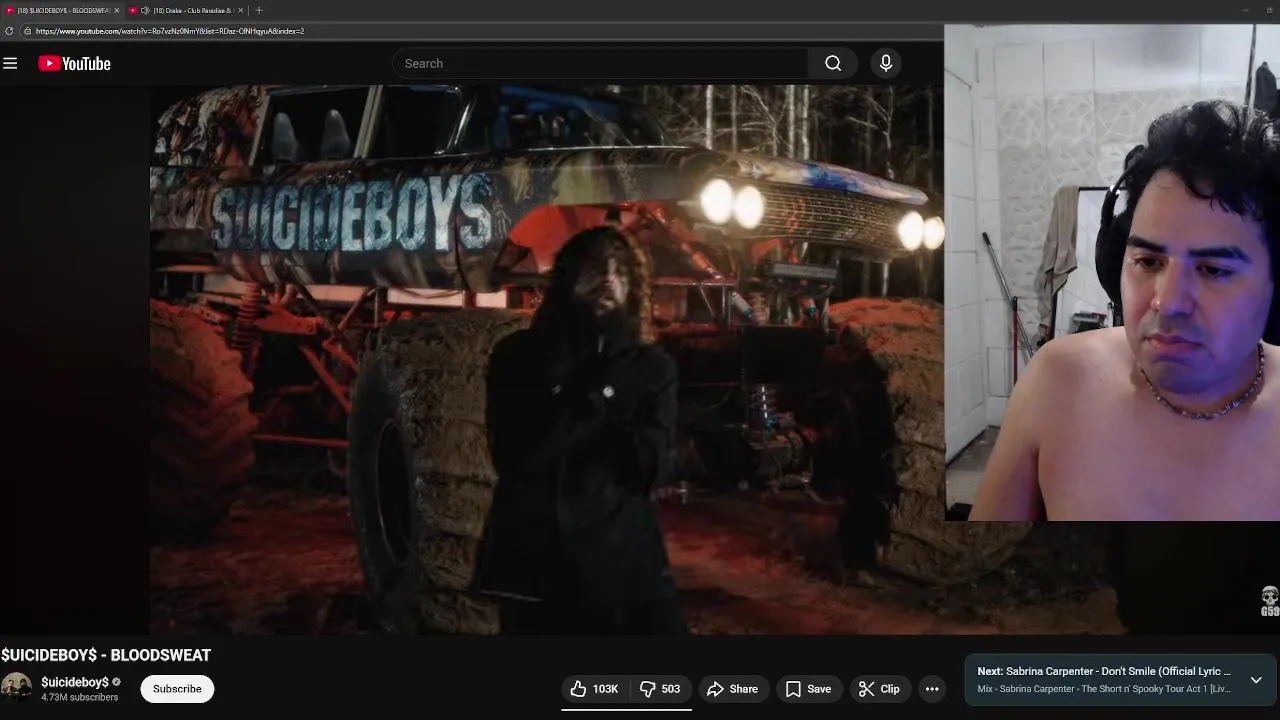Viewport: 1280px width, 720px height.
Task: View site information lock icon
Action: tap(27, 31)
